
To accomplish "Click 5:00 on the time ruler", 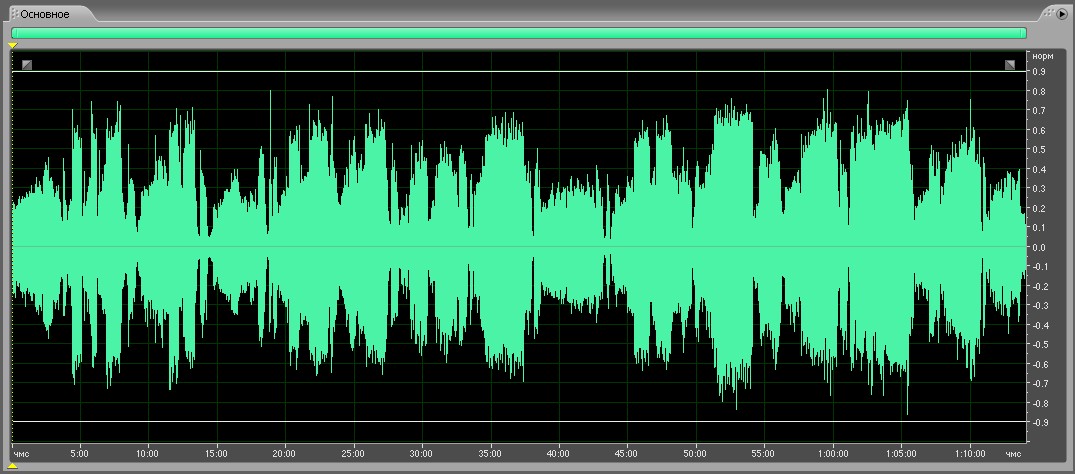I will pyautogui.click(x=80, y=452).
